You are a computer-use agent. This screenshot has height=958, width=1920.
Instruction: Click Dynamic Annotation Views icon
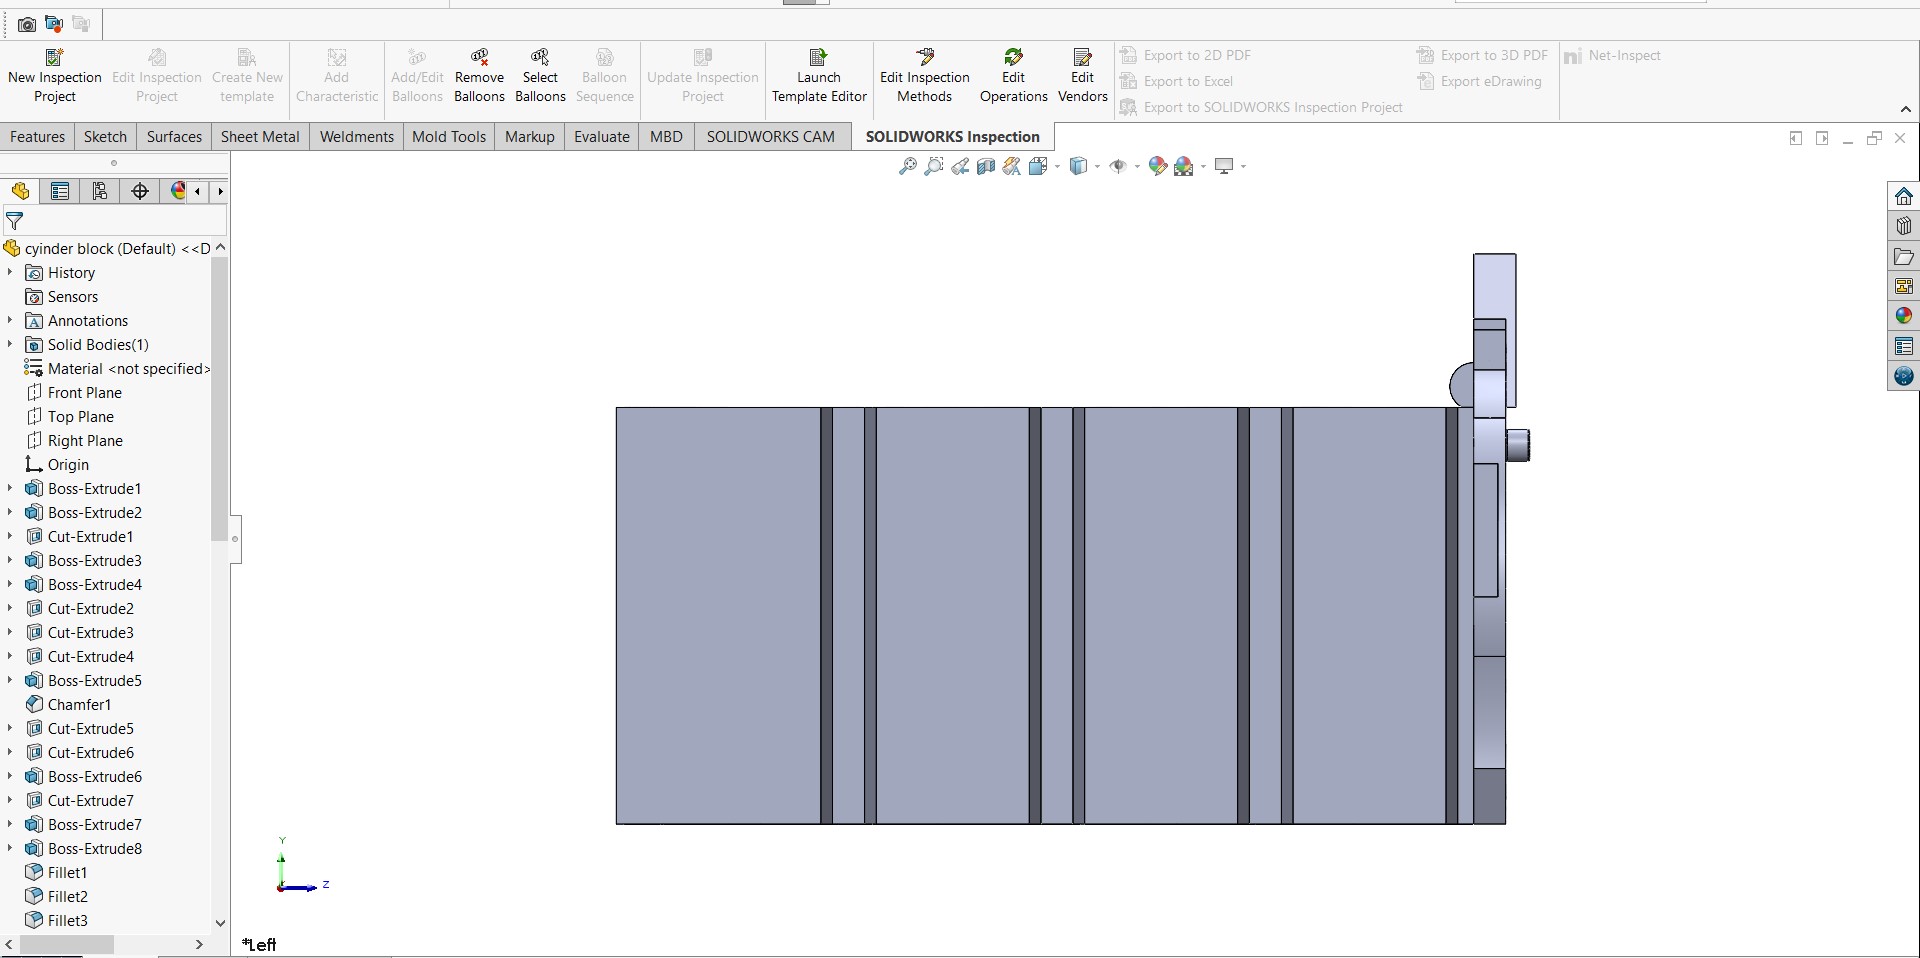coord(1012,166)
